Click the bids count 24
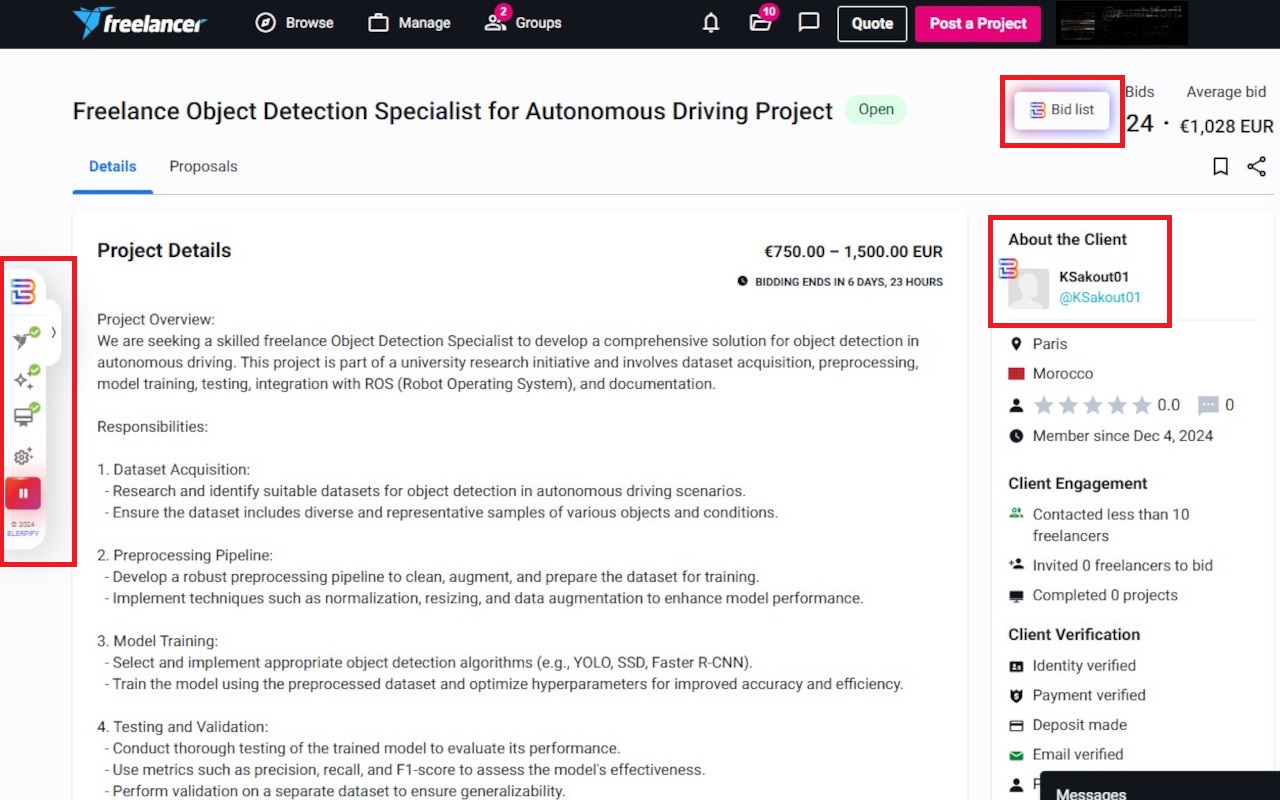Screen dimensions: 1280x800 click(1140, 124)
